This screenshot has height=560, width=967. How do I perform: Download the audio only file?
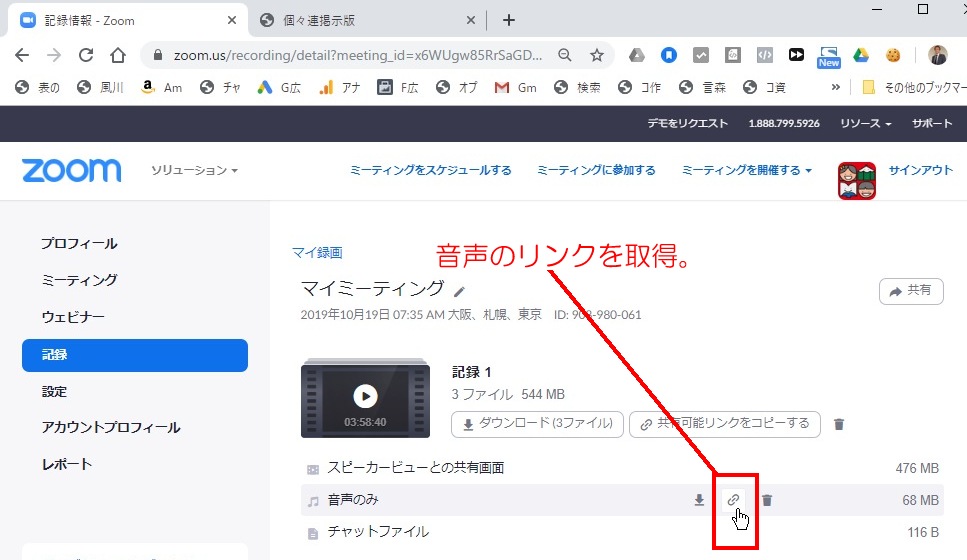coord(699,500)
